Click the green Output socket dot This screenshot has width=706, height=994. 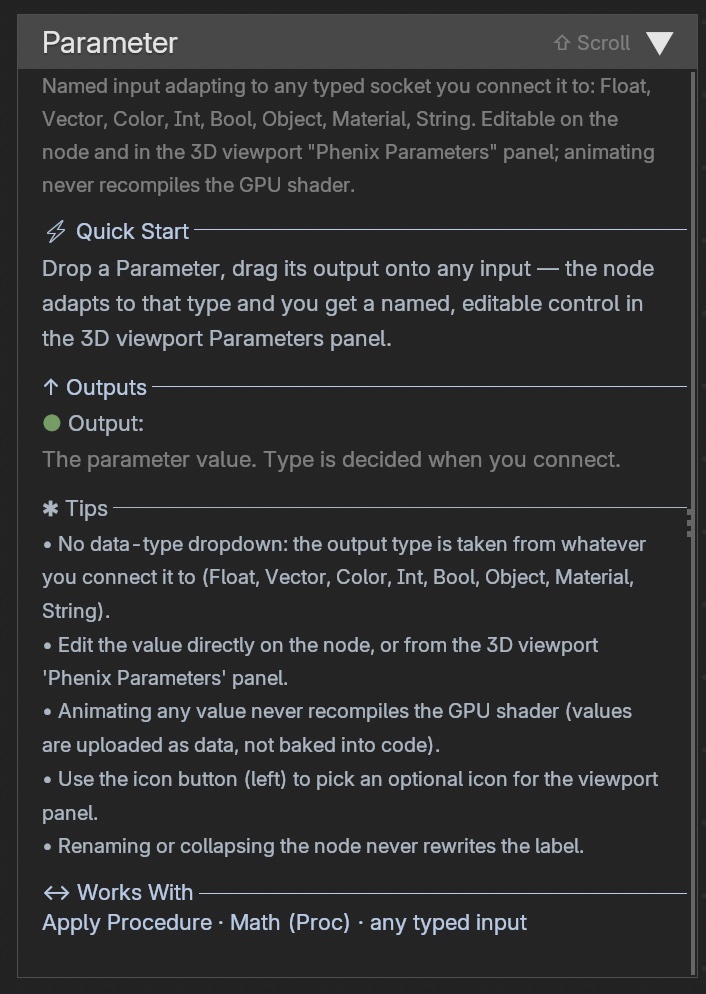click(x=52, y=423)
